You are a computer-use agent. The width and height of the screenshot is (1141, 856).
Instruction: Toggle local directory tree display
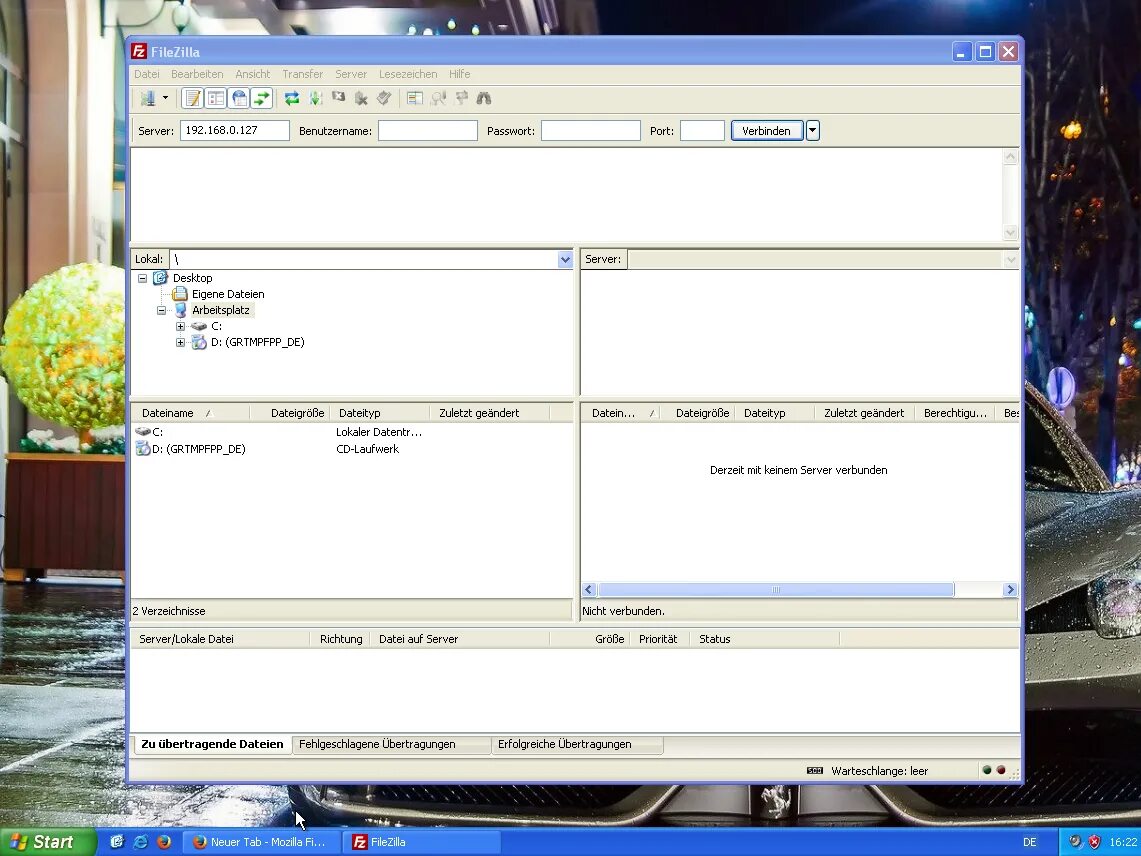(215, 98)
